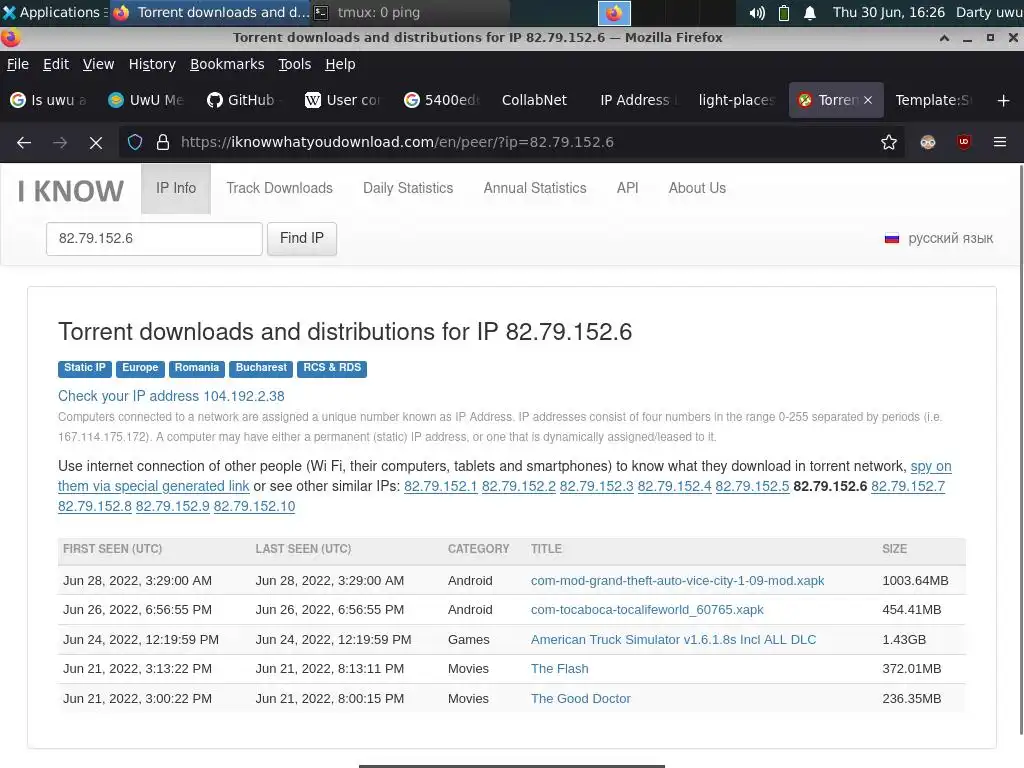1024x768 pixels.
Task: Go back with the browser back arrow
Action: click(24, 142)
